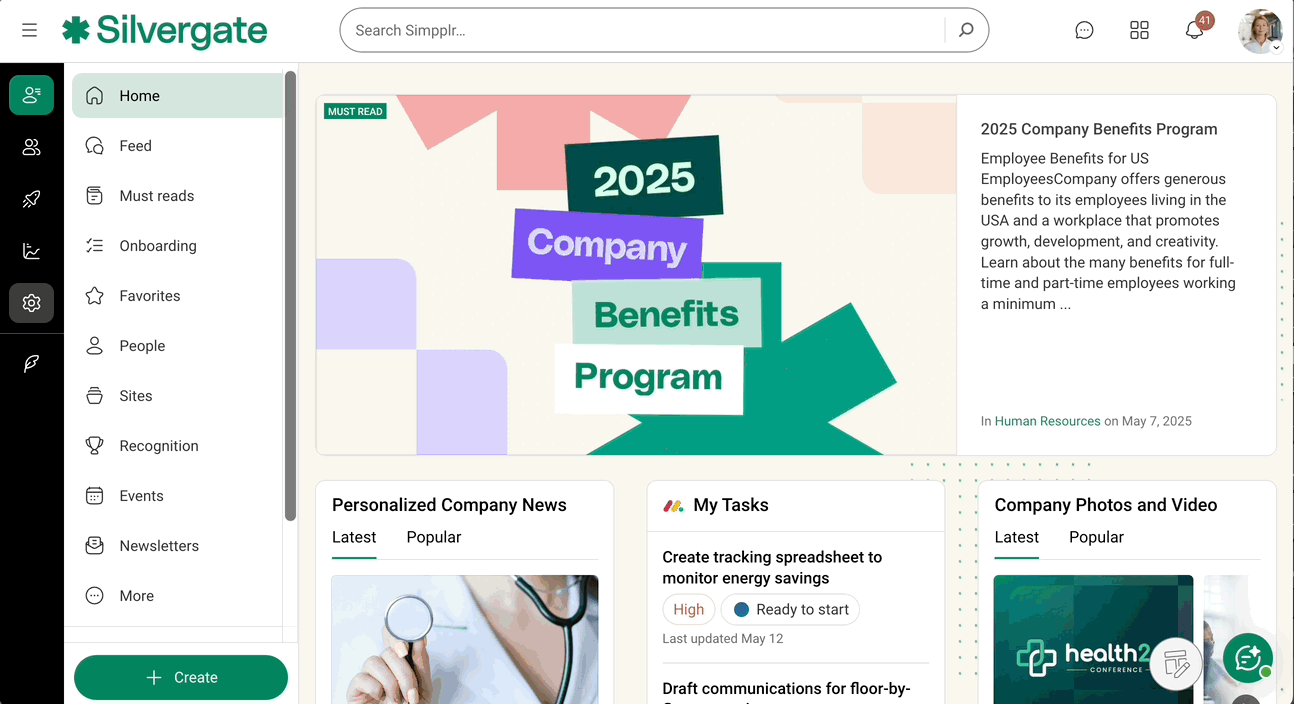The height and width of the screenshot is (704, 1294).
Task: Open the people group icon in dark sidebar
Action: pos(31,147)
